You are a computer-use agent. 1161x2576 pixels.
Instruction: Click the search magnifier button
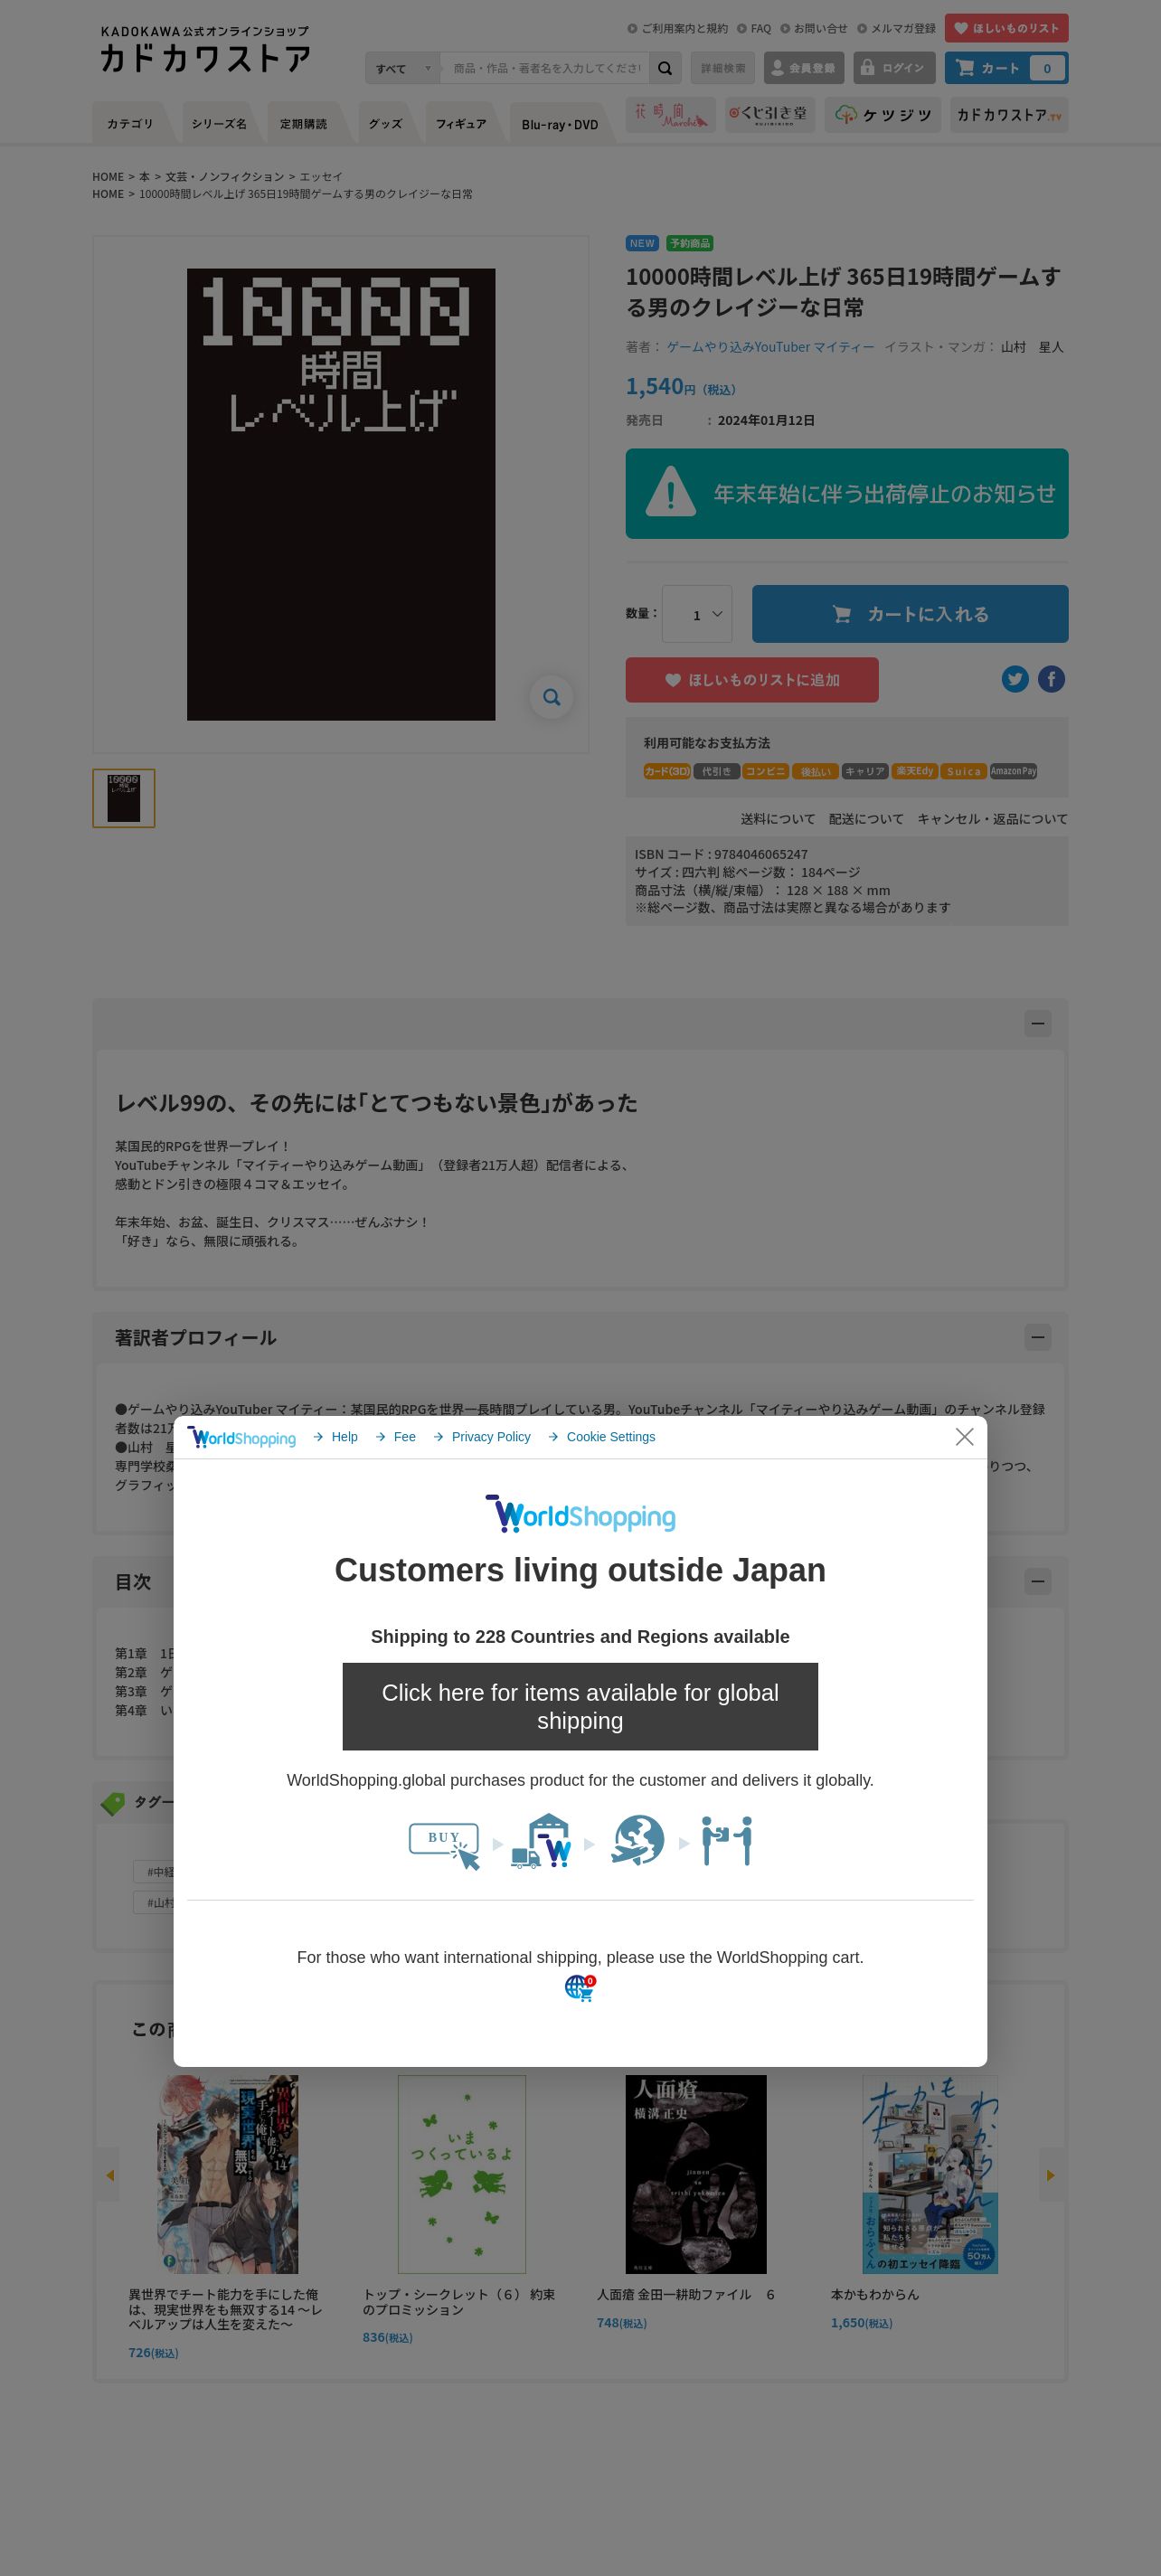pyautogui.click(x=665, y=68)
